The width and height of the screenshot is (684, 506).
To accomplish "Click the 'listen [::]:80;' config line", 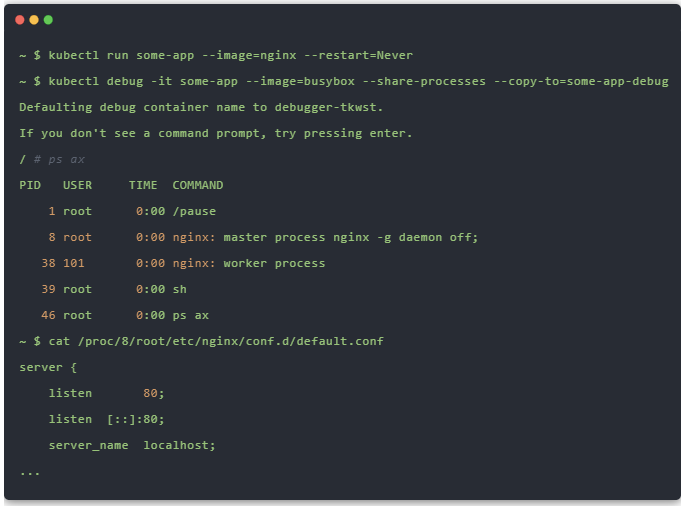I will (106, 419).
